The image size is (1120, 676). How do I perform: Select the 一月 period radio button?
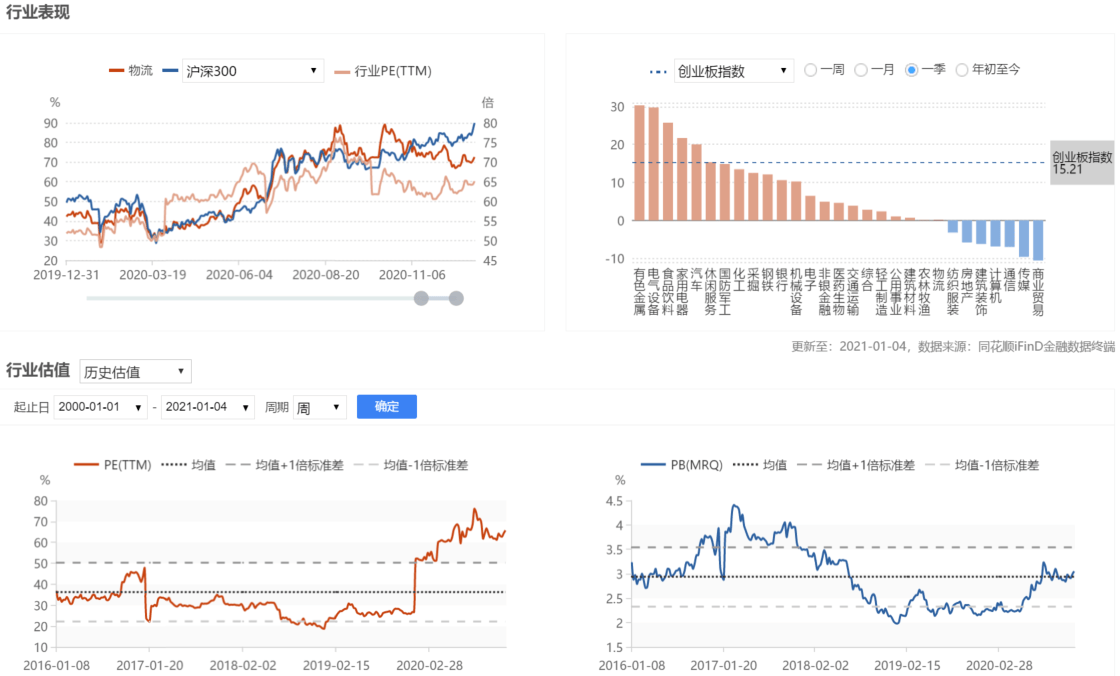coord(861,70)
